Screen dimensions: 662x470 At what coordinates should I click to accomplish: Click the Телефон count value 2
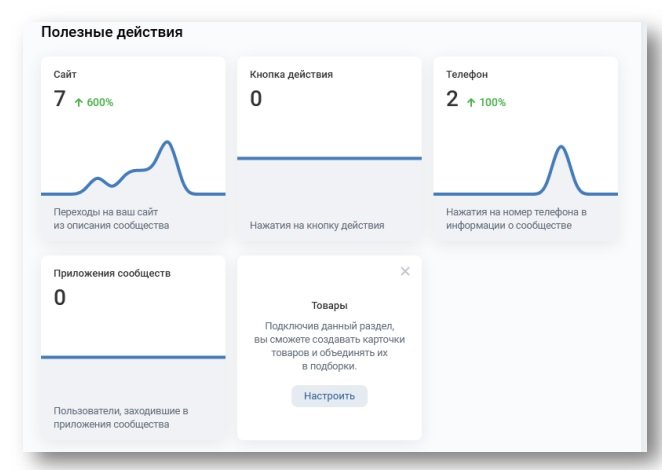[452, 99]
